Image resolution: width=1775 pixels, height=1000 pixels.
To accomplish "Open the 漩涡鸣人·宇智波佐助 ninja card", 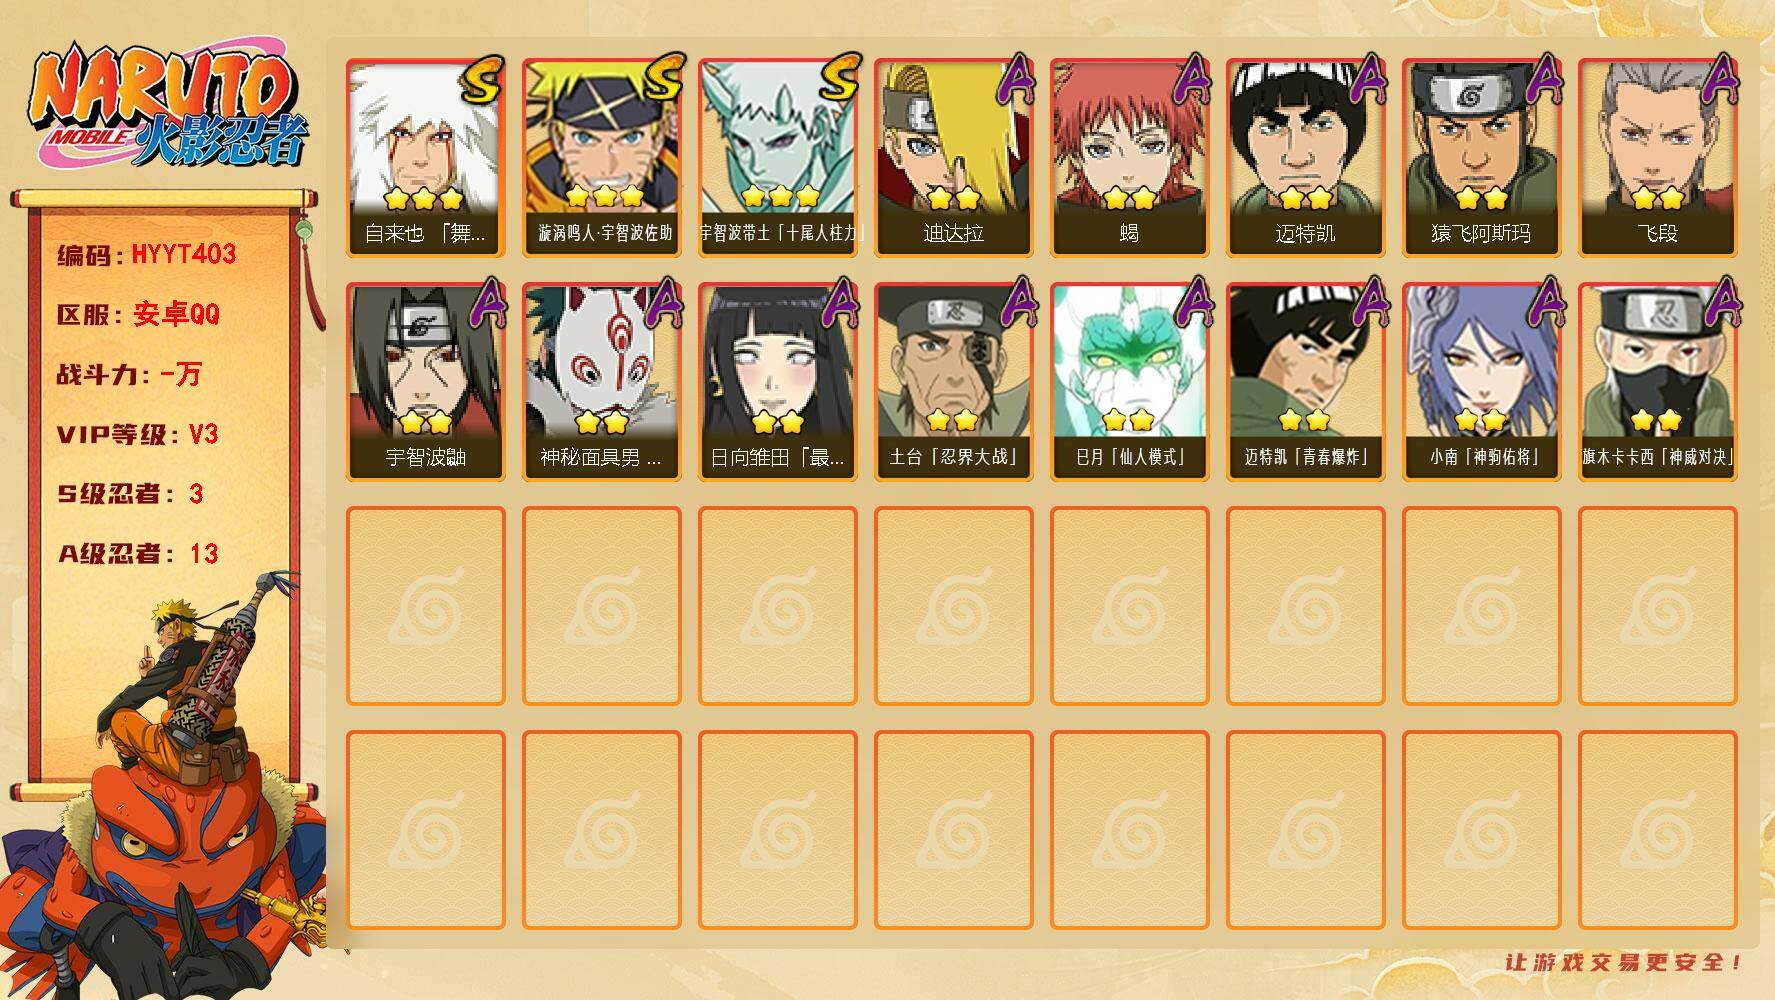I will (x=601, y=158).
